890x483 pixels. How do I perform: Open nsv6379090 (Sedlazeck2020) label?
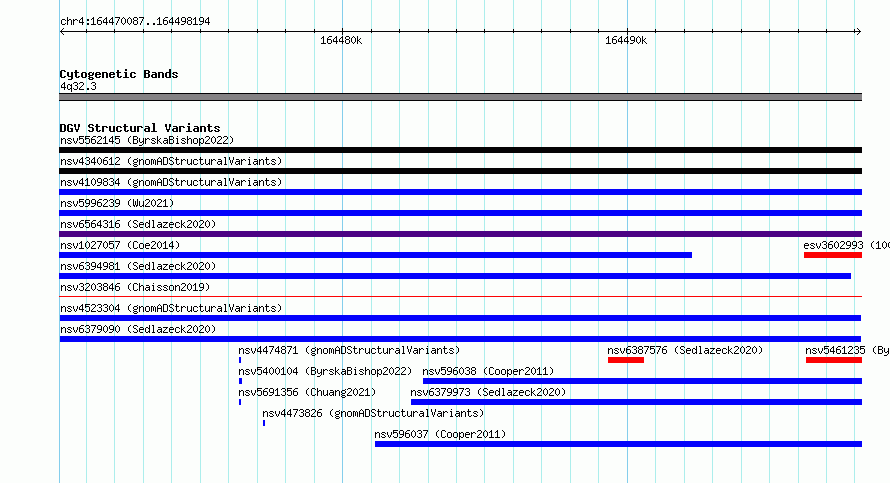click(138, 329)
